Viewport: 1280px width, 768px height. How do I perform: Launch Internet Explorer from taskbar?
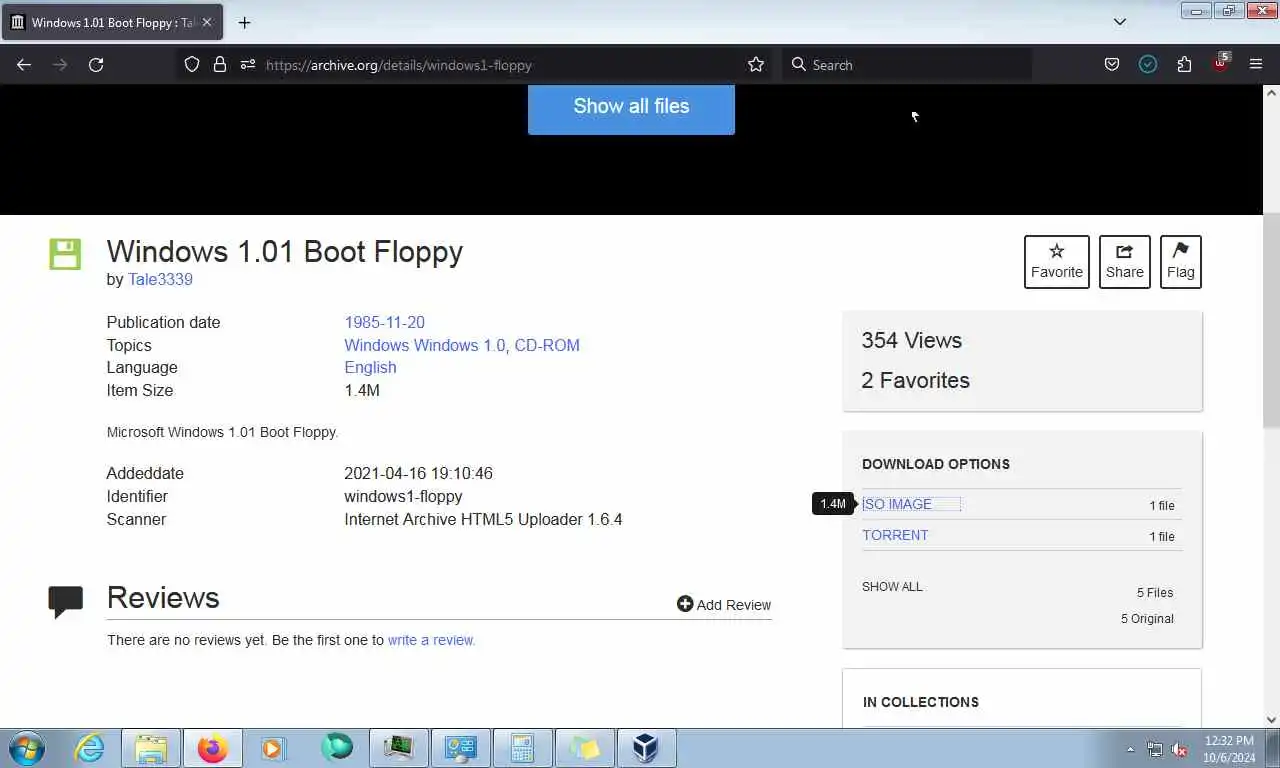[90, 748]
